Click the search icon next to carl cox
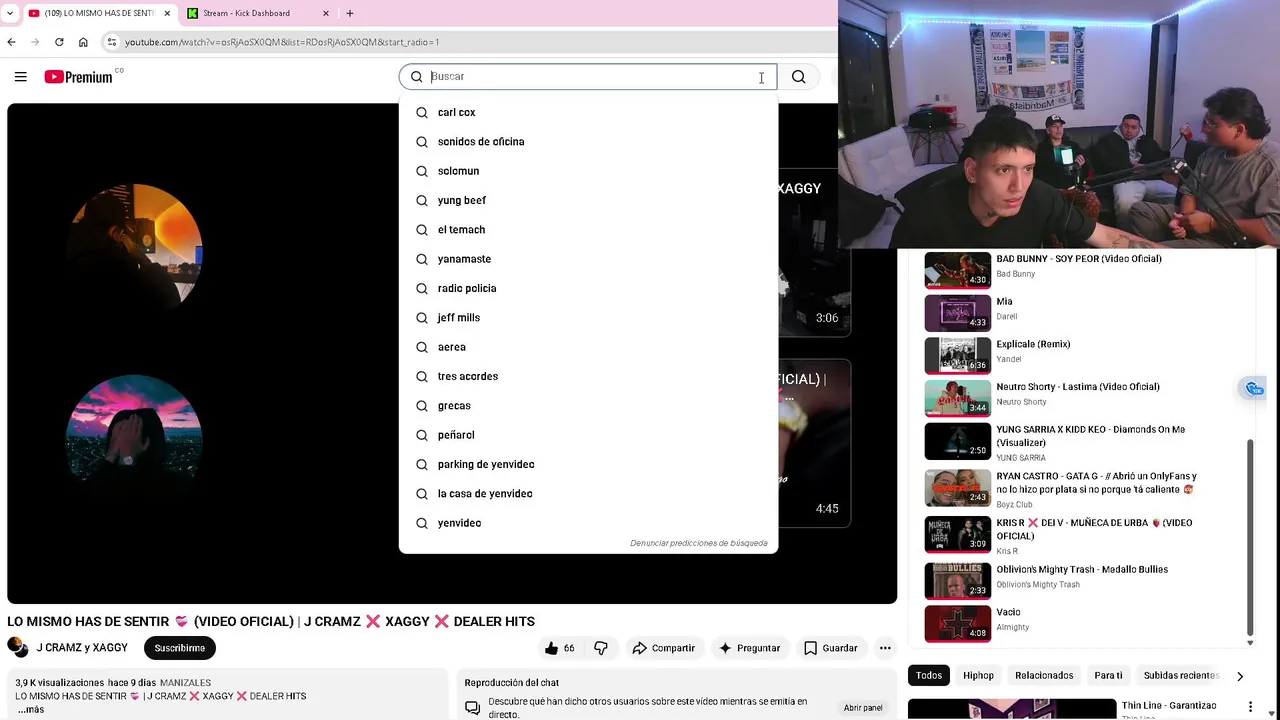This screenshot has width=1280, height=720. pos(422,113)
